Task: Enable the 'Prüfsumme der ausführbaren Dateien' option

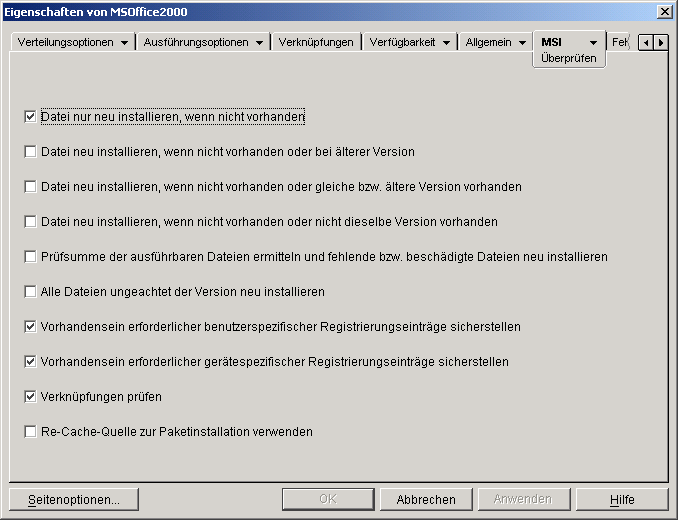Action: coord(30,257)
